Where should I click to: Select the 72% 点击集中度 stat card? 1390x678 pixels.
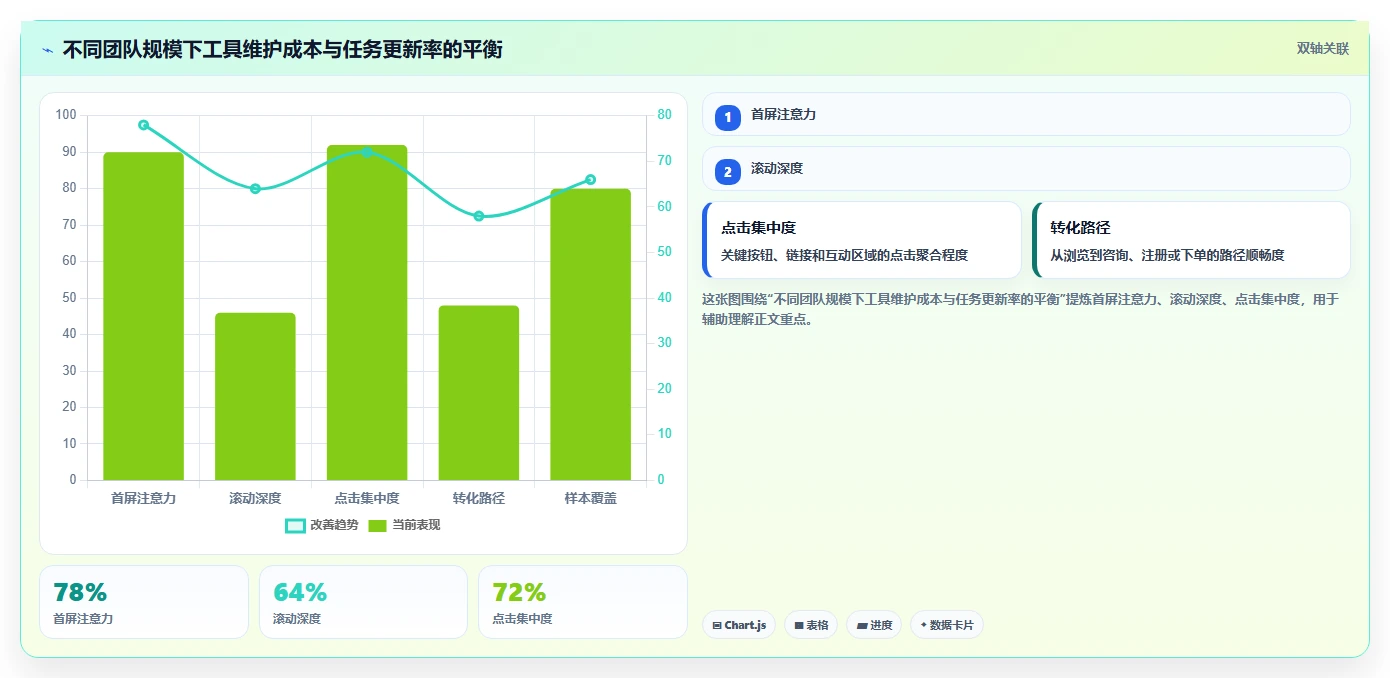coord(583,602)
